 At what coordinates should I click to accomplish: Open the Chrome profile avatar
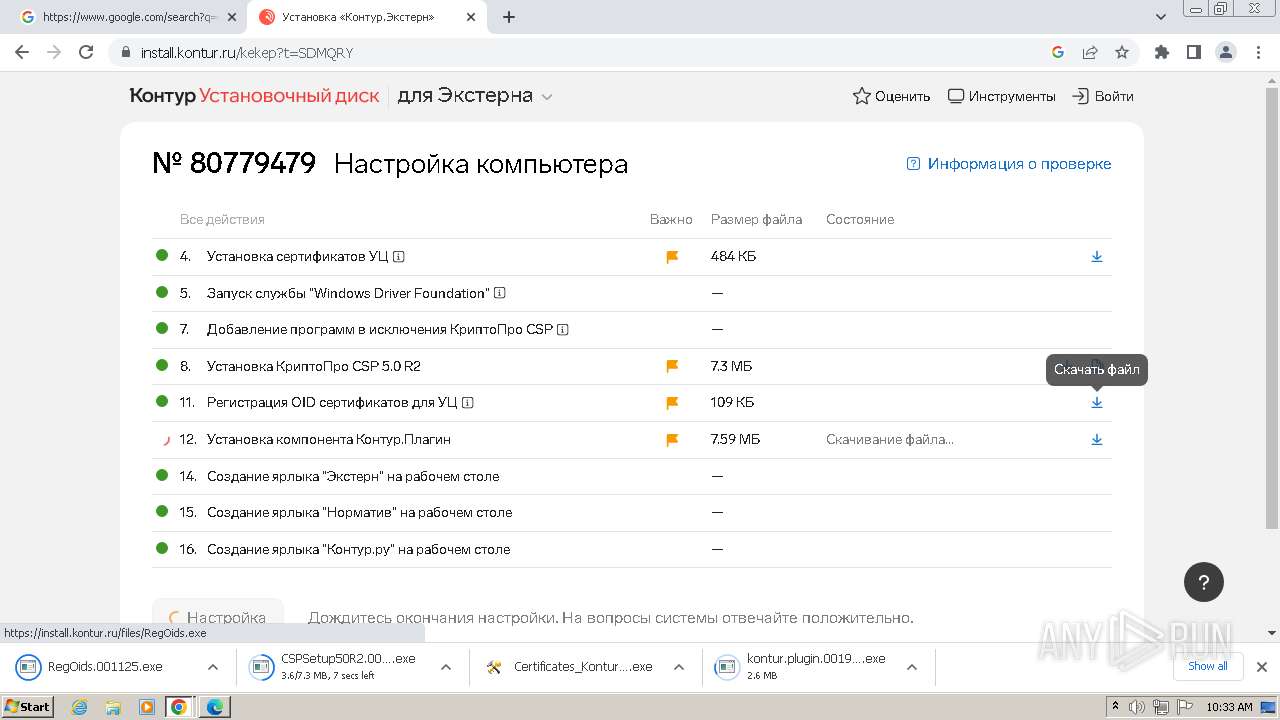point(1225,52)
